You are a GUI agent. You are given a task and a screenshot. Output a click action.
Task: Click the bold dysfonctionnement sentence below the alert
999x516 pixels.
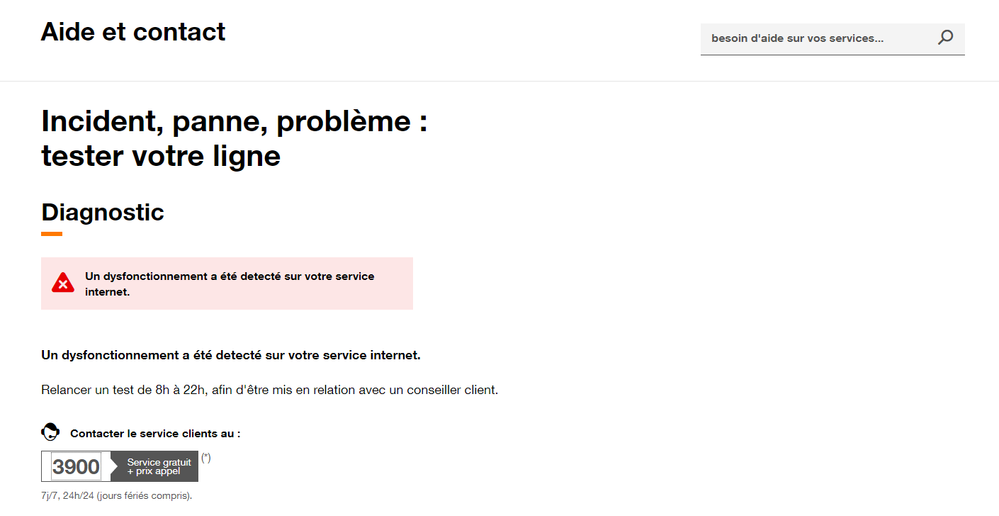click(231, 355)
